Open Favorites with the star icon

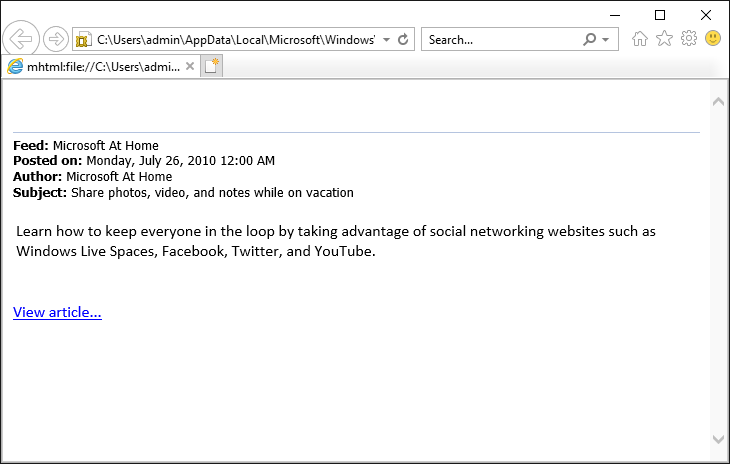point(664,39)
